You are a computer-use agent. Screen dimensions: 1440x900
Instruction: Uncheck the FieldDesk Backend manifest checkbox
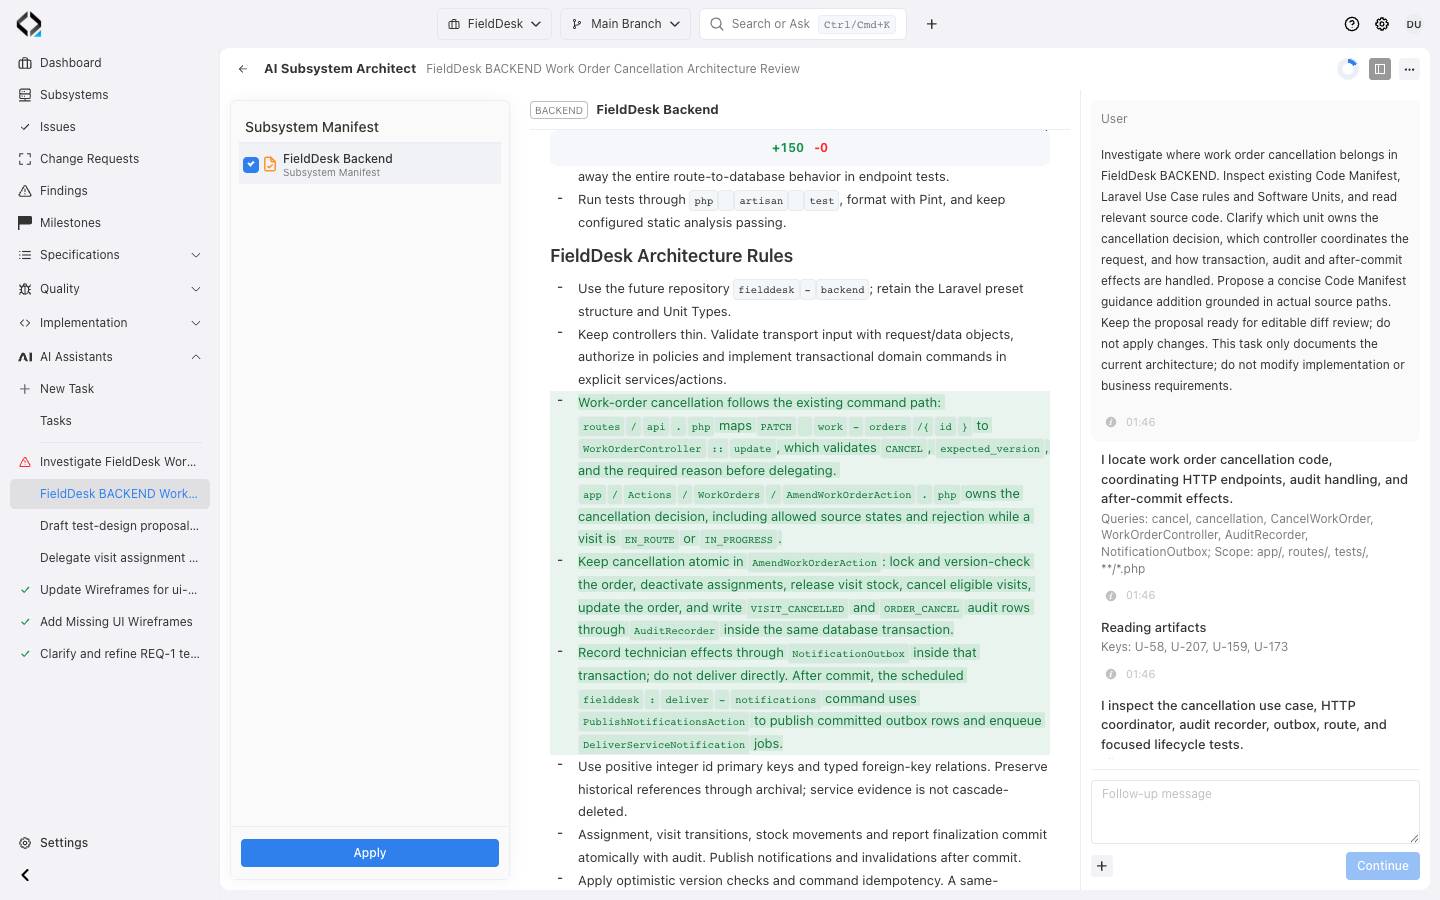(x=251, y=165)
